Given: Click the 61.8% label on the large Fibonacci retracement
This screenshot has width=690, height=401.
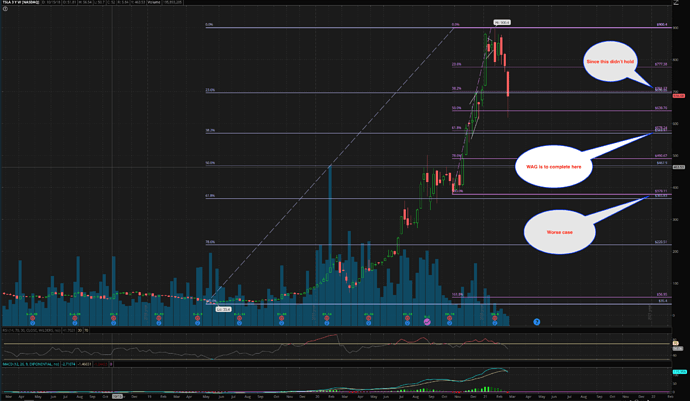Looking at the screenshot, I should pos(210,196).
